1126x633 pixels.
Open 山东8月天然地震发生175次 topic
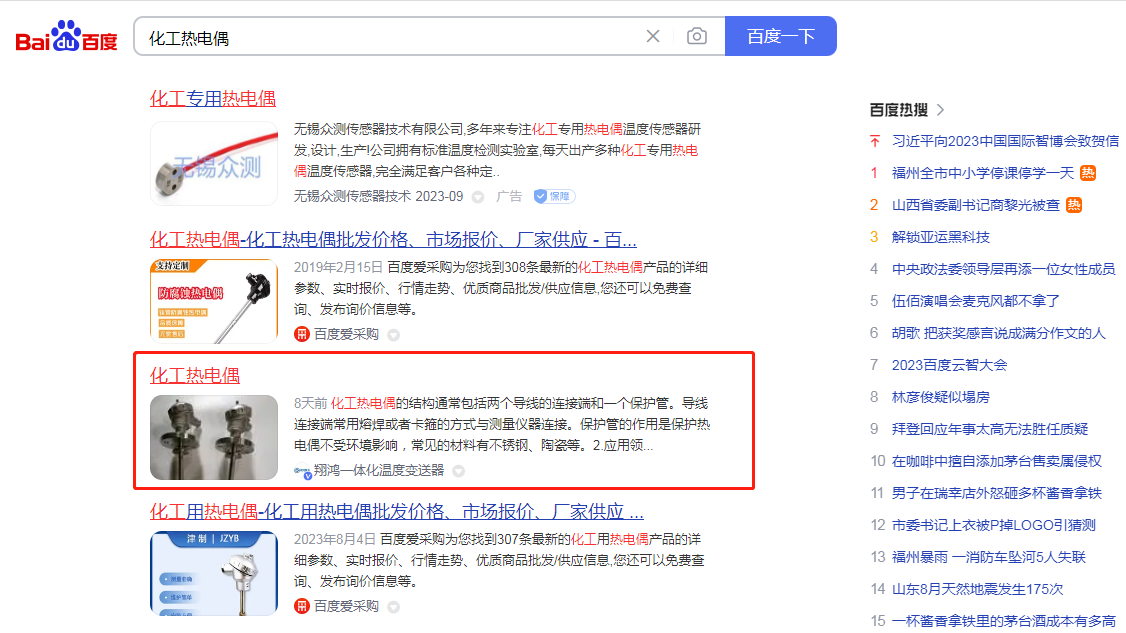coord(977,589)
